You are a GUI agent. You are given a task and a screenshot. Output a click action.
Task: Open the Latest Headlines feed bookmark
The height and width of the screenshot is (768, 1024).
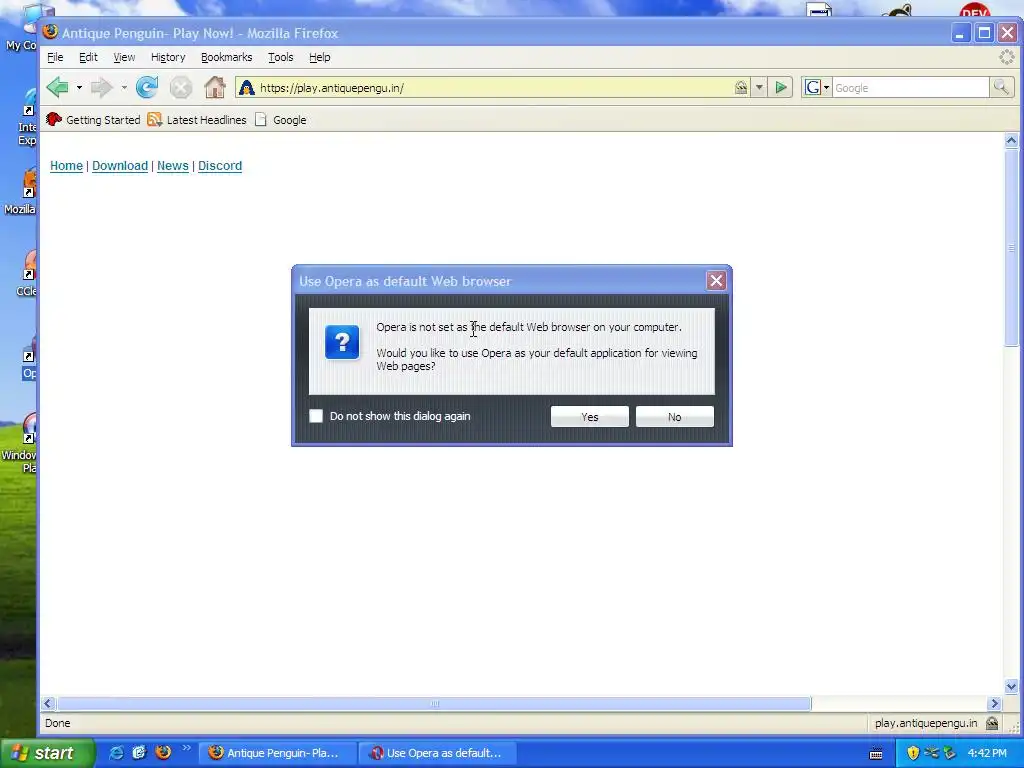coord(197,120)
